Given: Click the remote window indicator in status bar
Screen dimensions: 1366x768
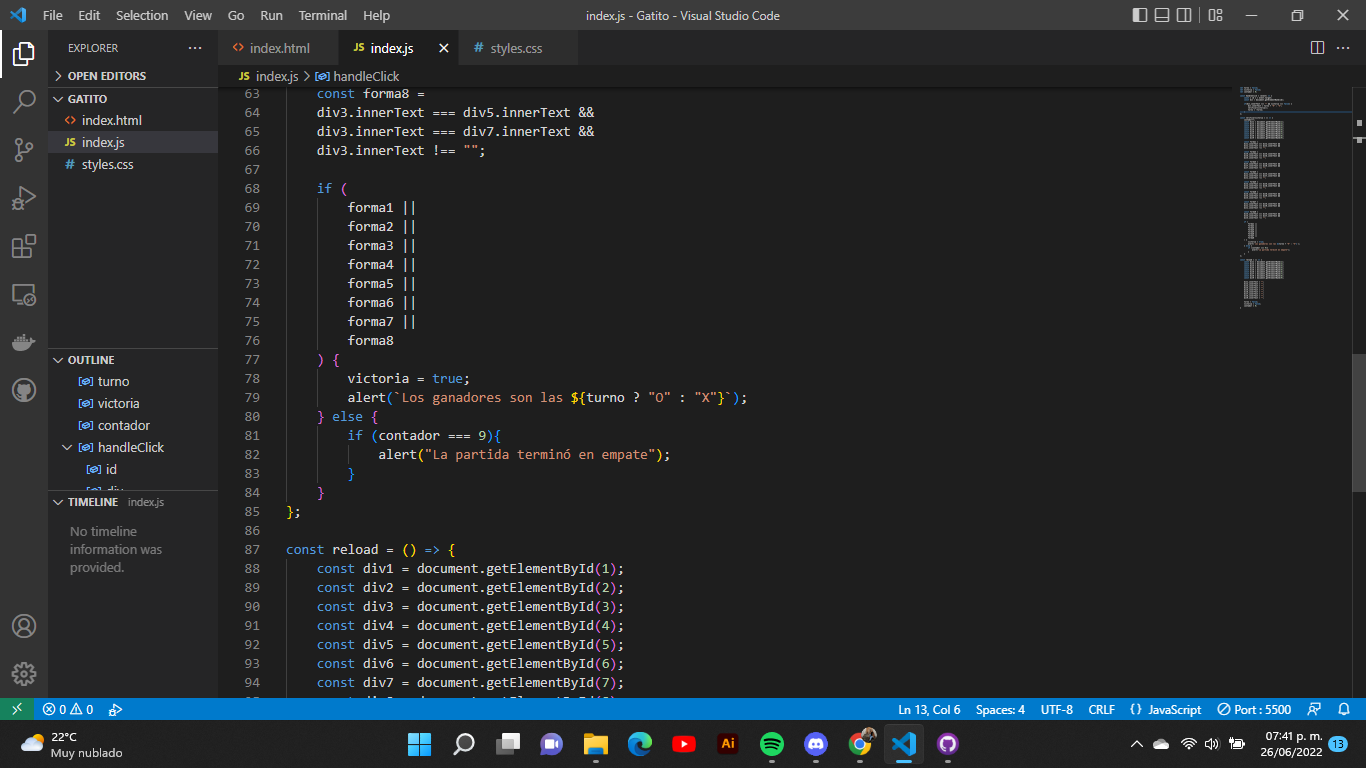Looking at the screenshot, I should click(17, 710).
